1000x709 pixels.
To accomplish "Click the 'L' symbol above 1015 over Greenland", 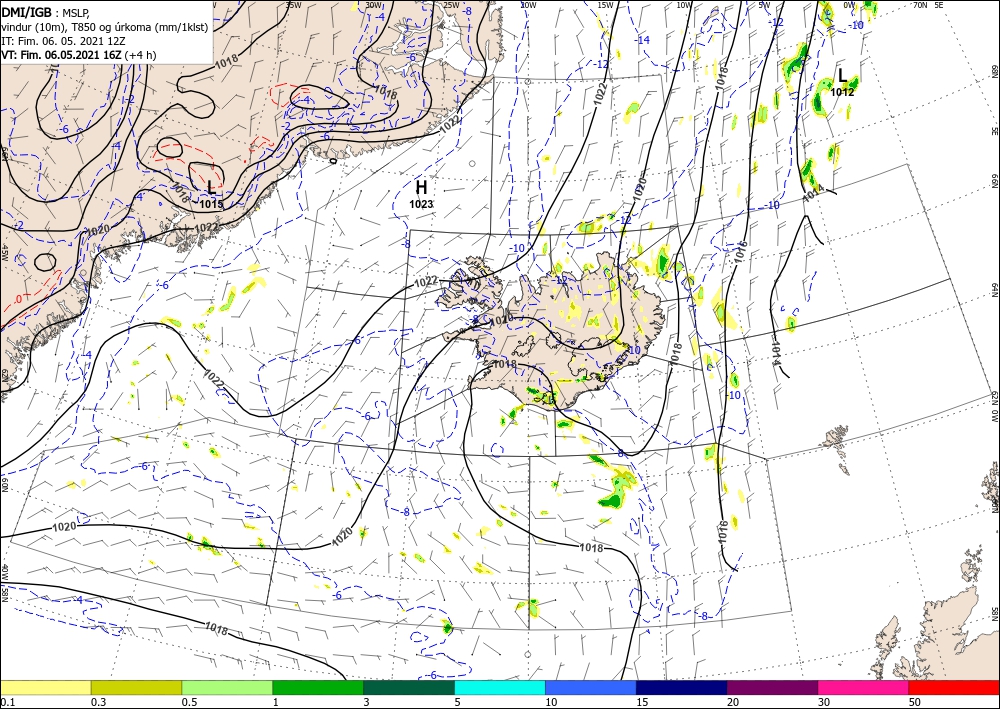I will [x=211, y=187].
